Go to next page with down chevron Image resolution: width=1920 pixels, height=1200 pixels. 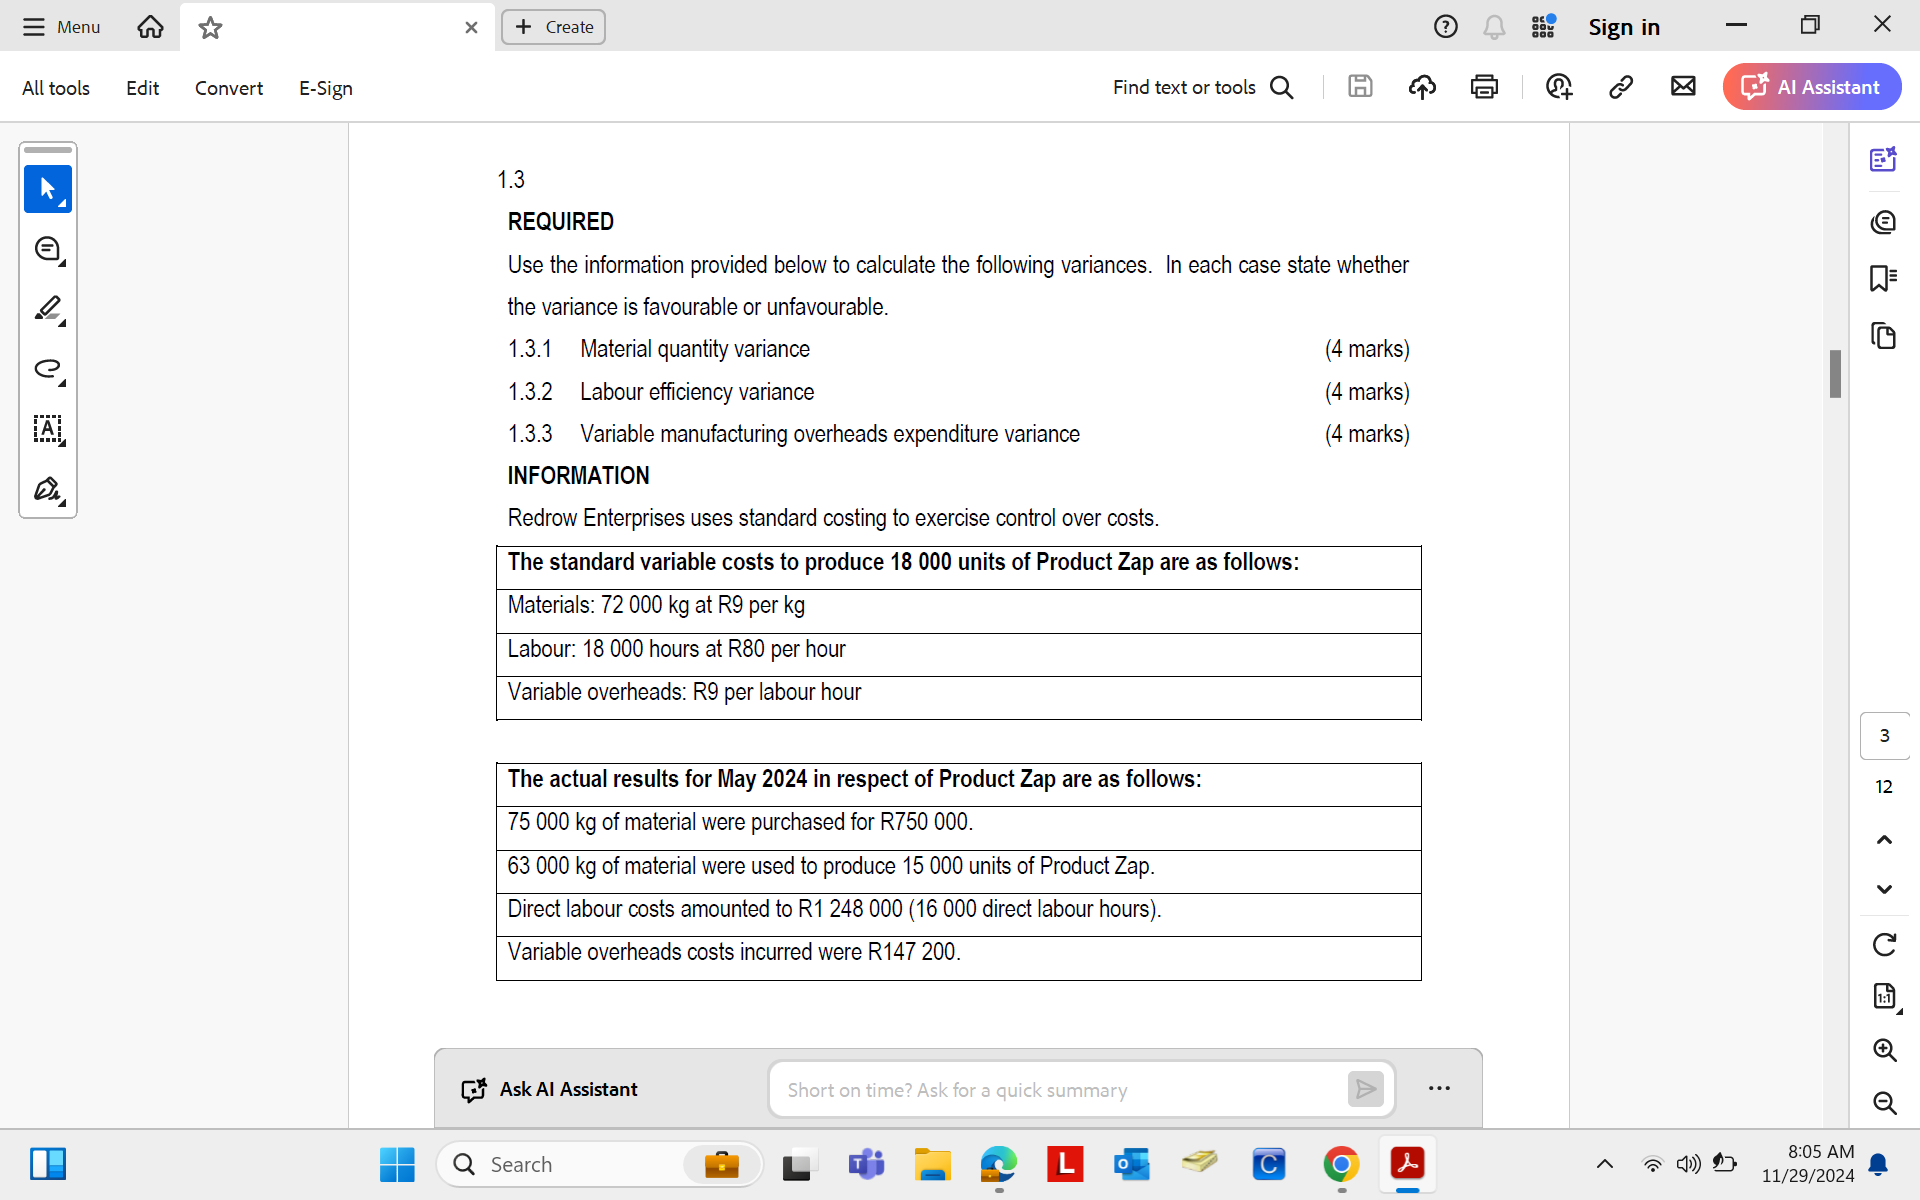(x=1884, y=889)
